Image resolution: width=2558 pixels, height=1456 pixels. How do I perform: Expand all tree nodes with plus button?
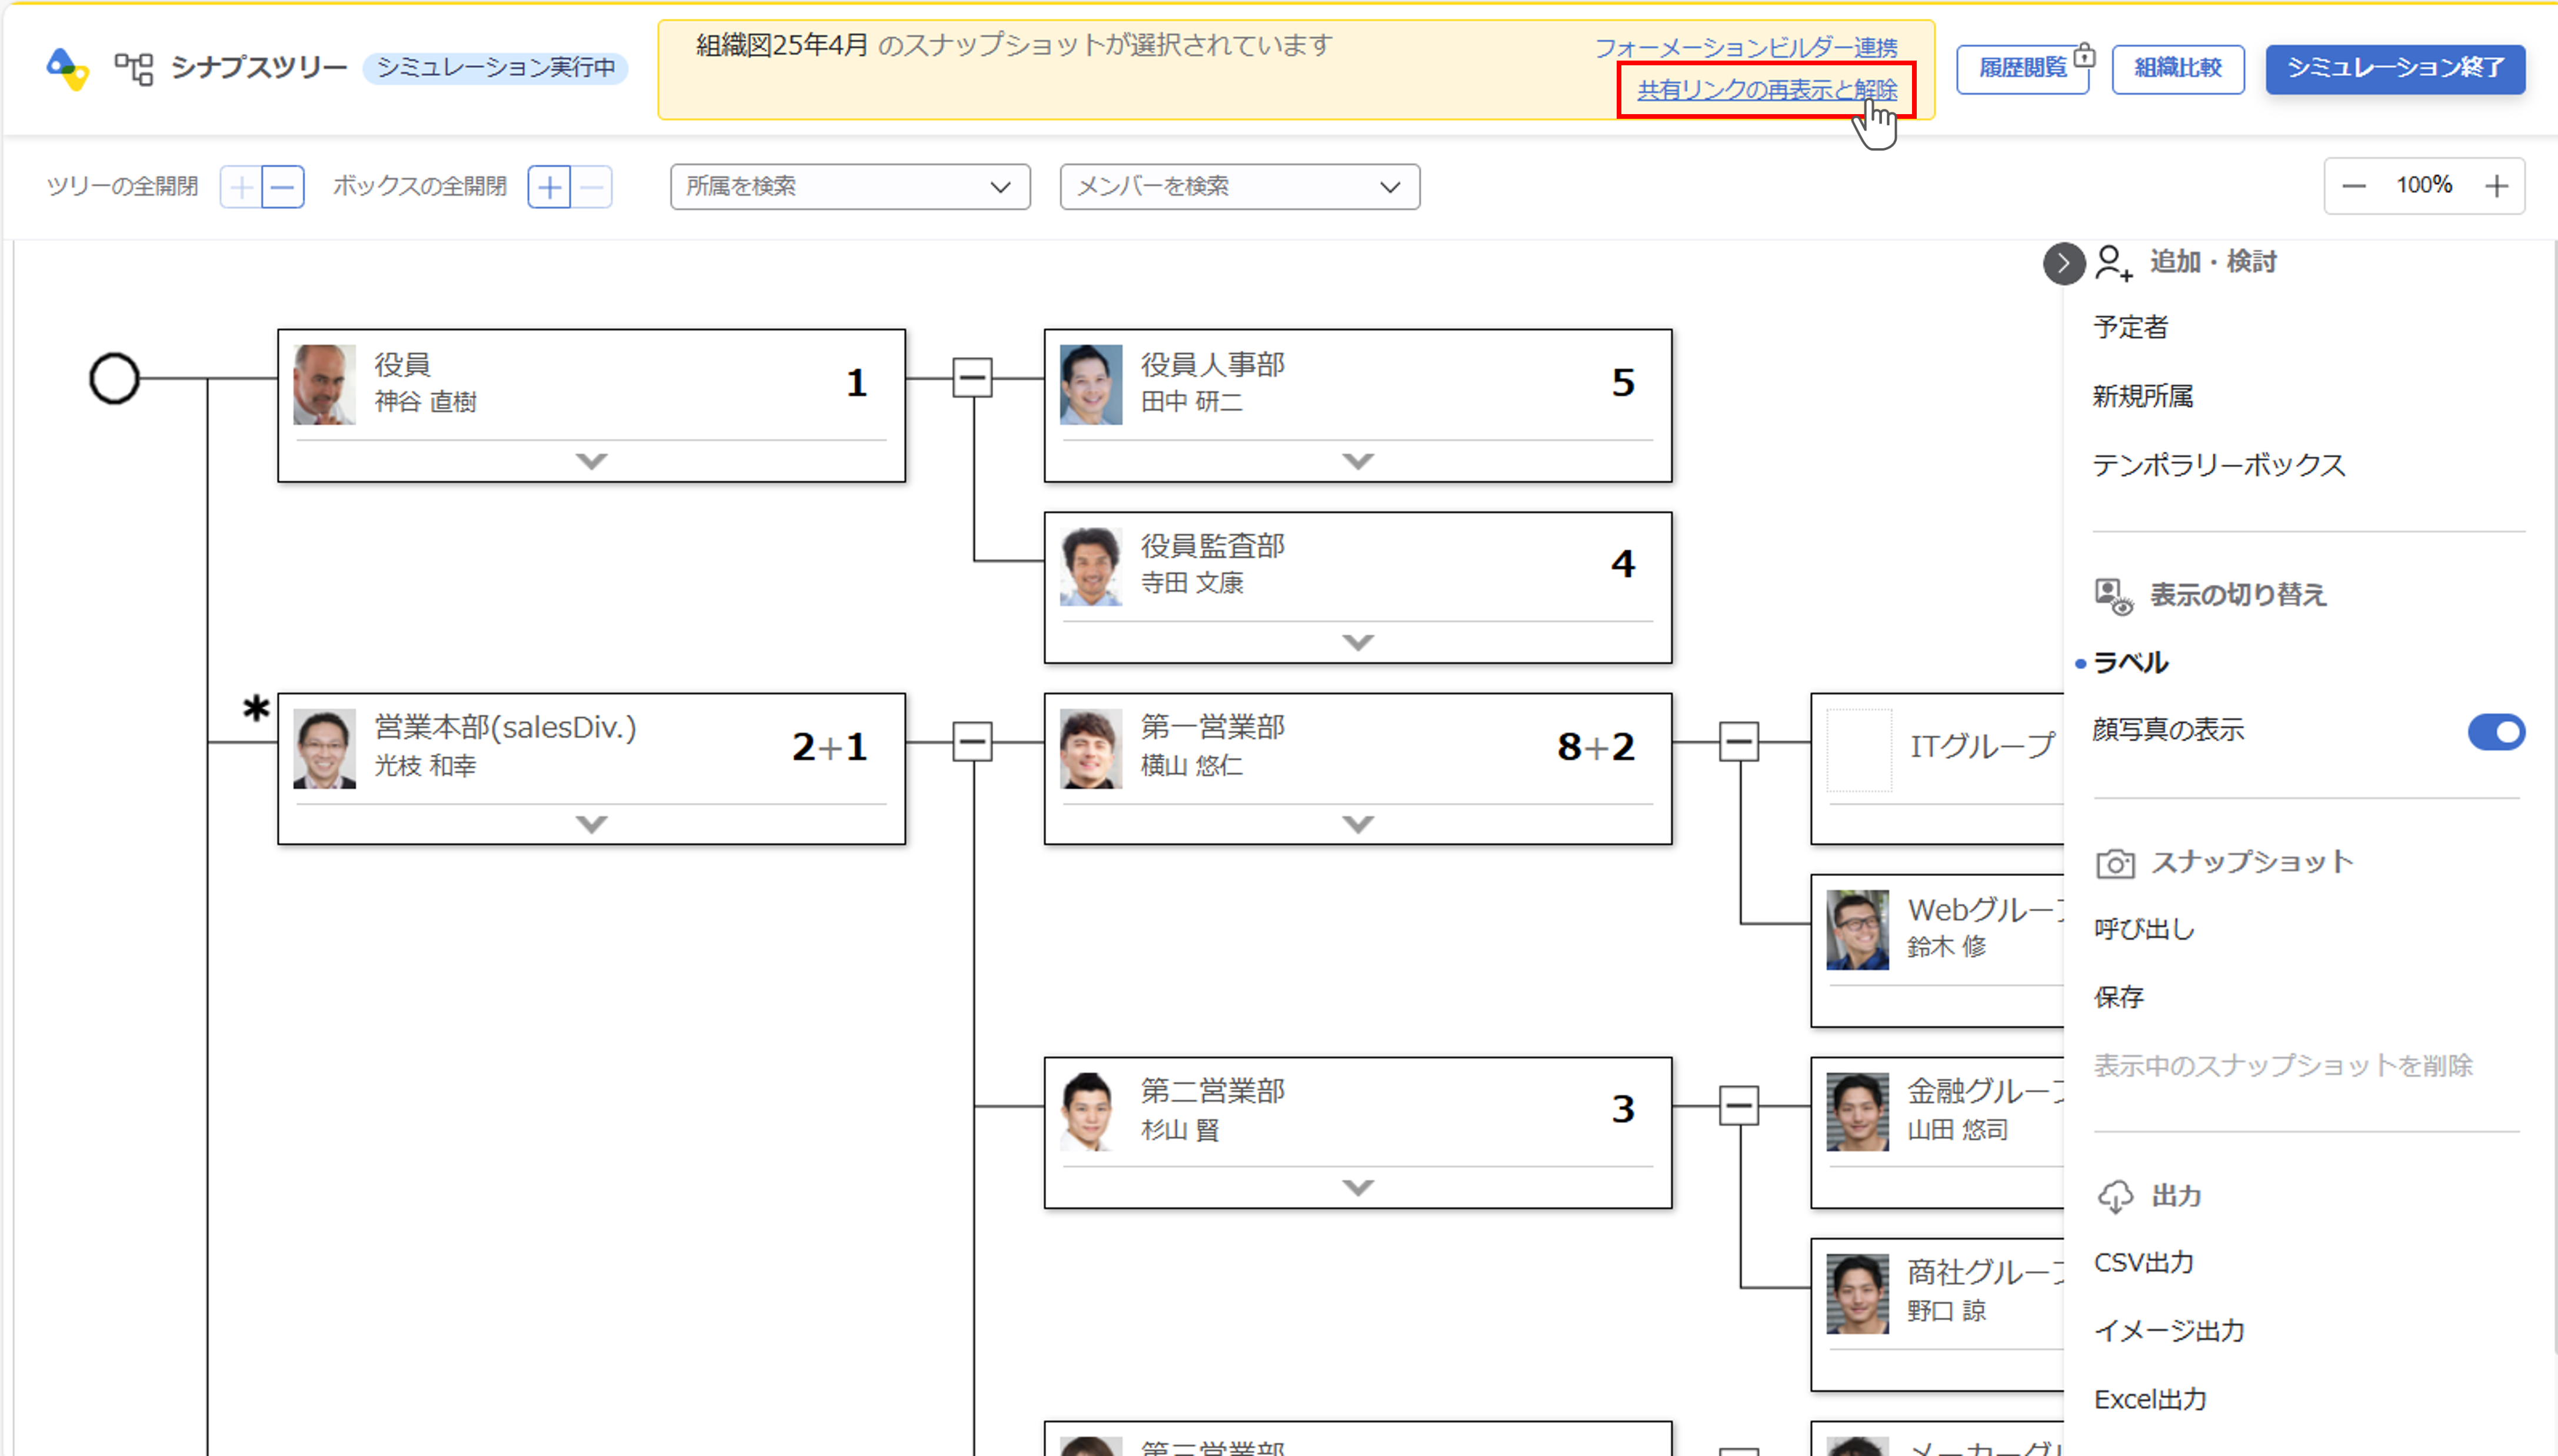[x=241, y=187]
